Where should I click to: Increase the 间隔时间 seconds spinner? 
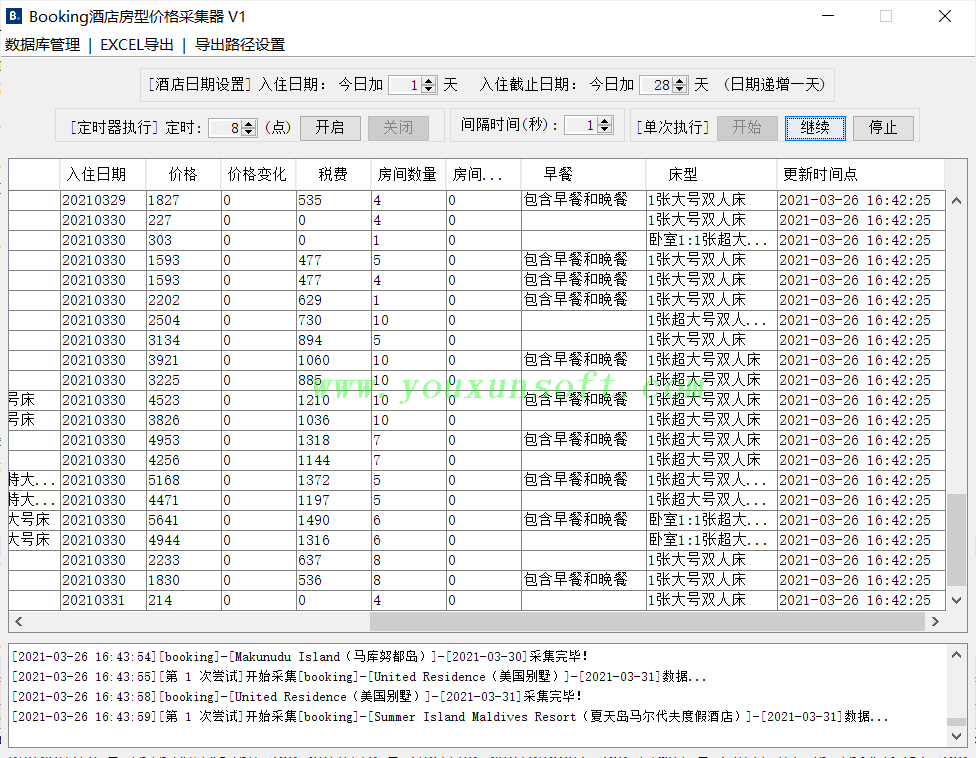604,121
